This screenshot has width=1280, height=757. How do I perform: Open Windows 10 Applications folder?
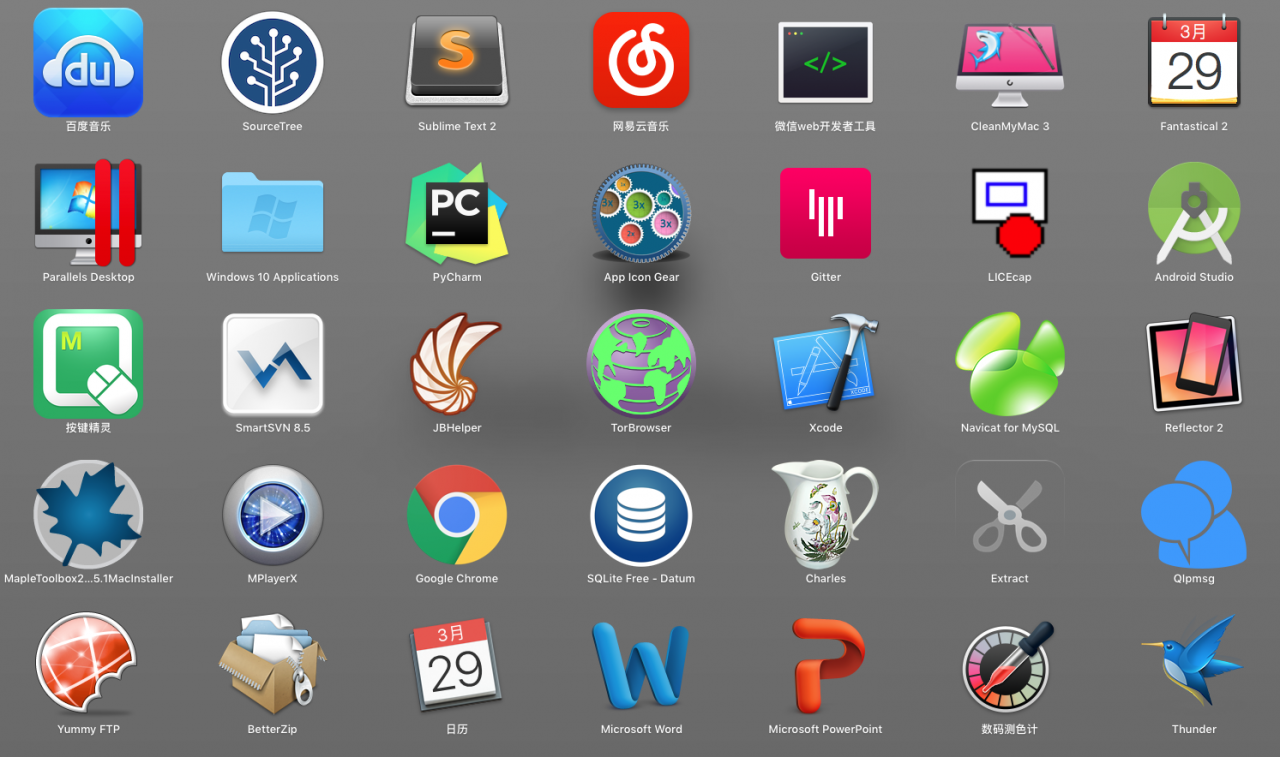pos(272,212)
